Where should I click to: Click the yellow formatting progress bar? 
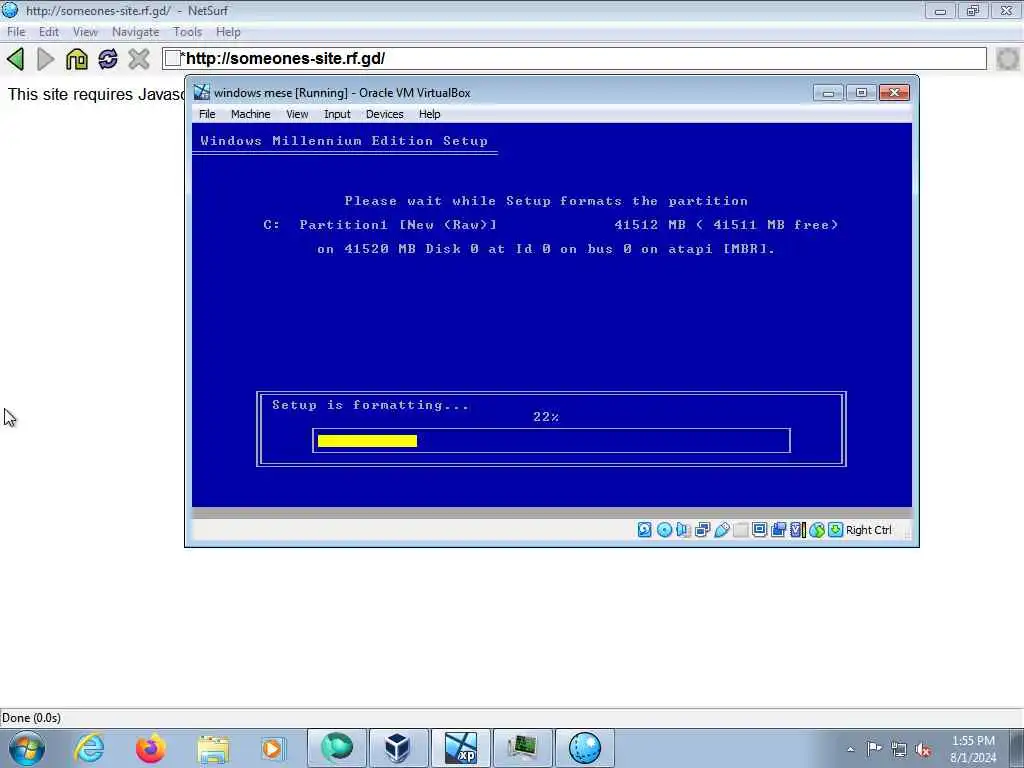pyautogui.click(x=367, y=441)
